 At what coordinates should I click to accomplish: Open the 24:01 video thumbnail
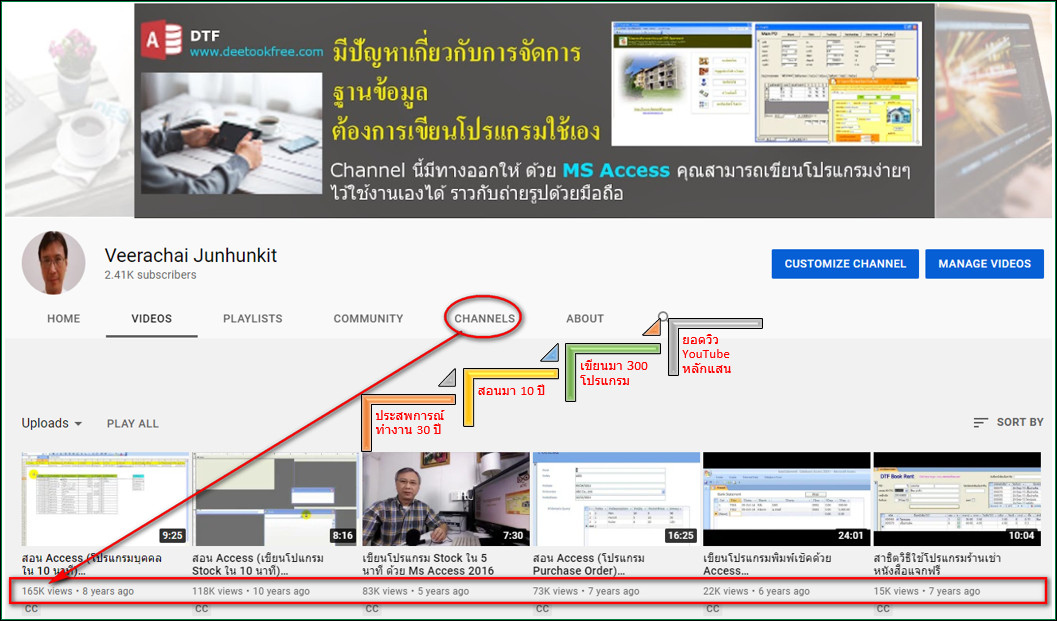(786, 499)
